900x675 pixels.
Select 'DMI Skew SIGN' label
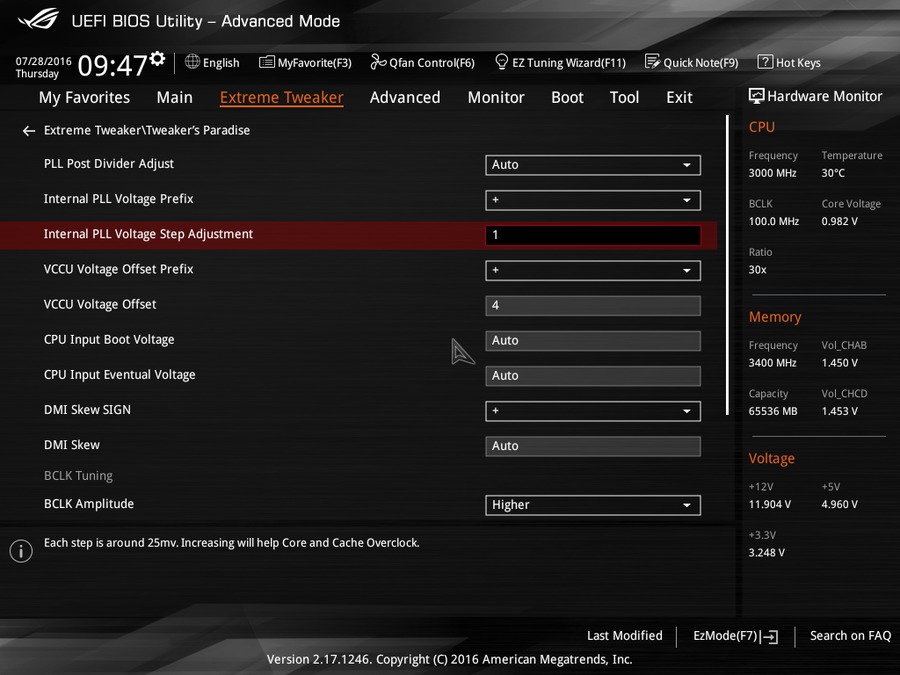(x=87, y=410)
